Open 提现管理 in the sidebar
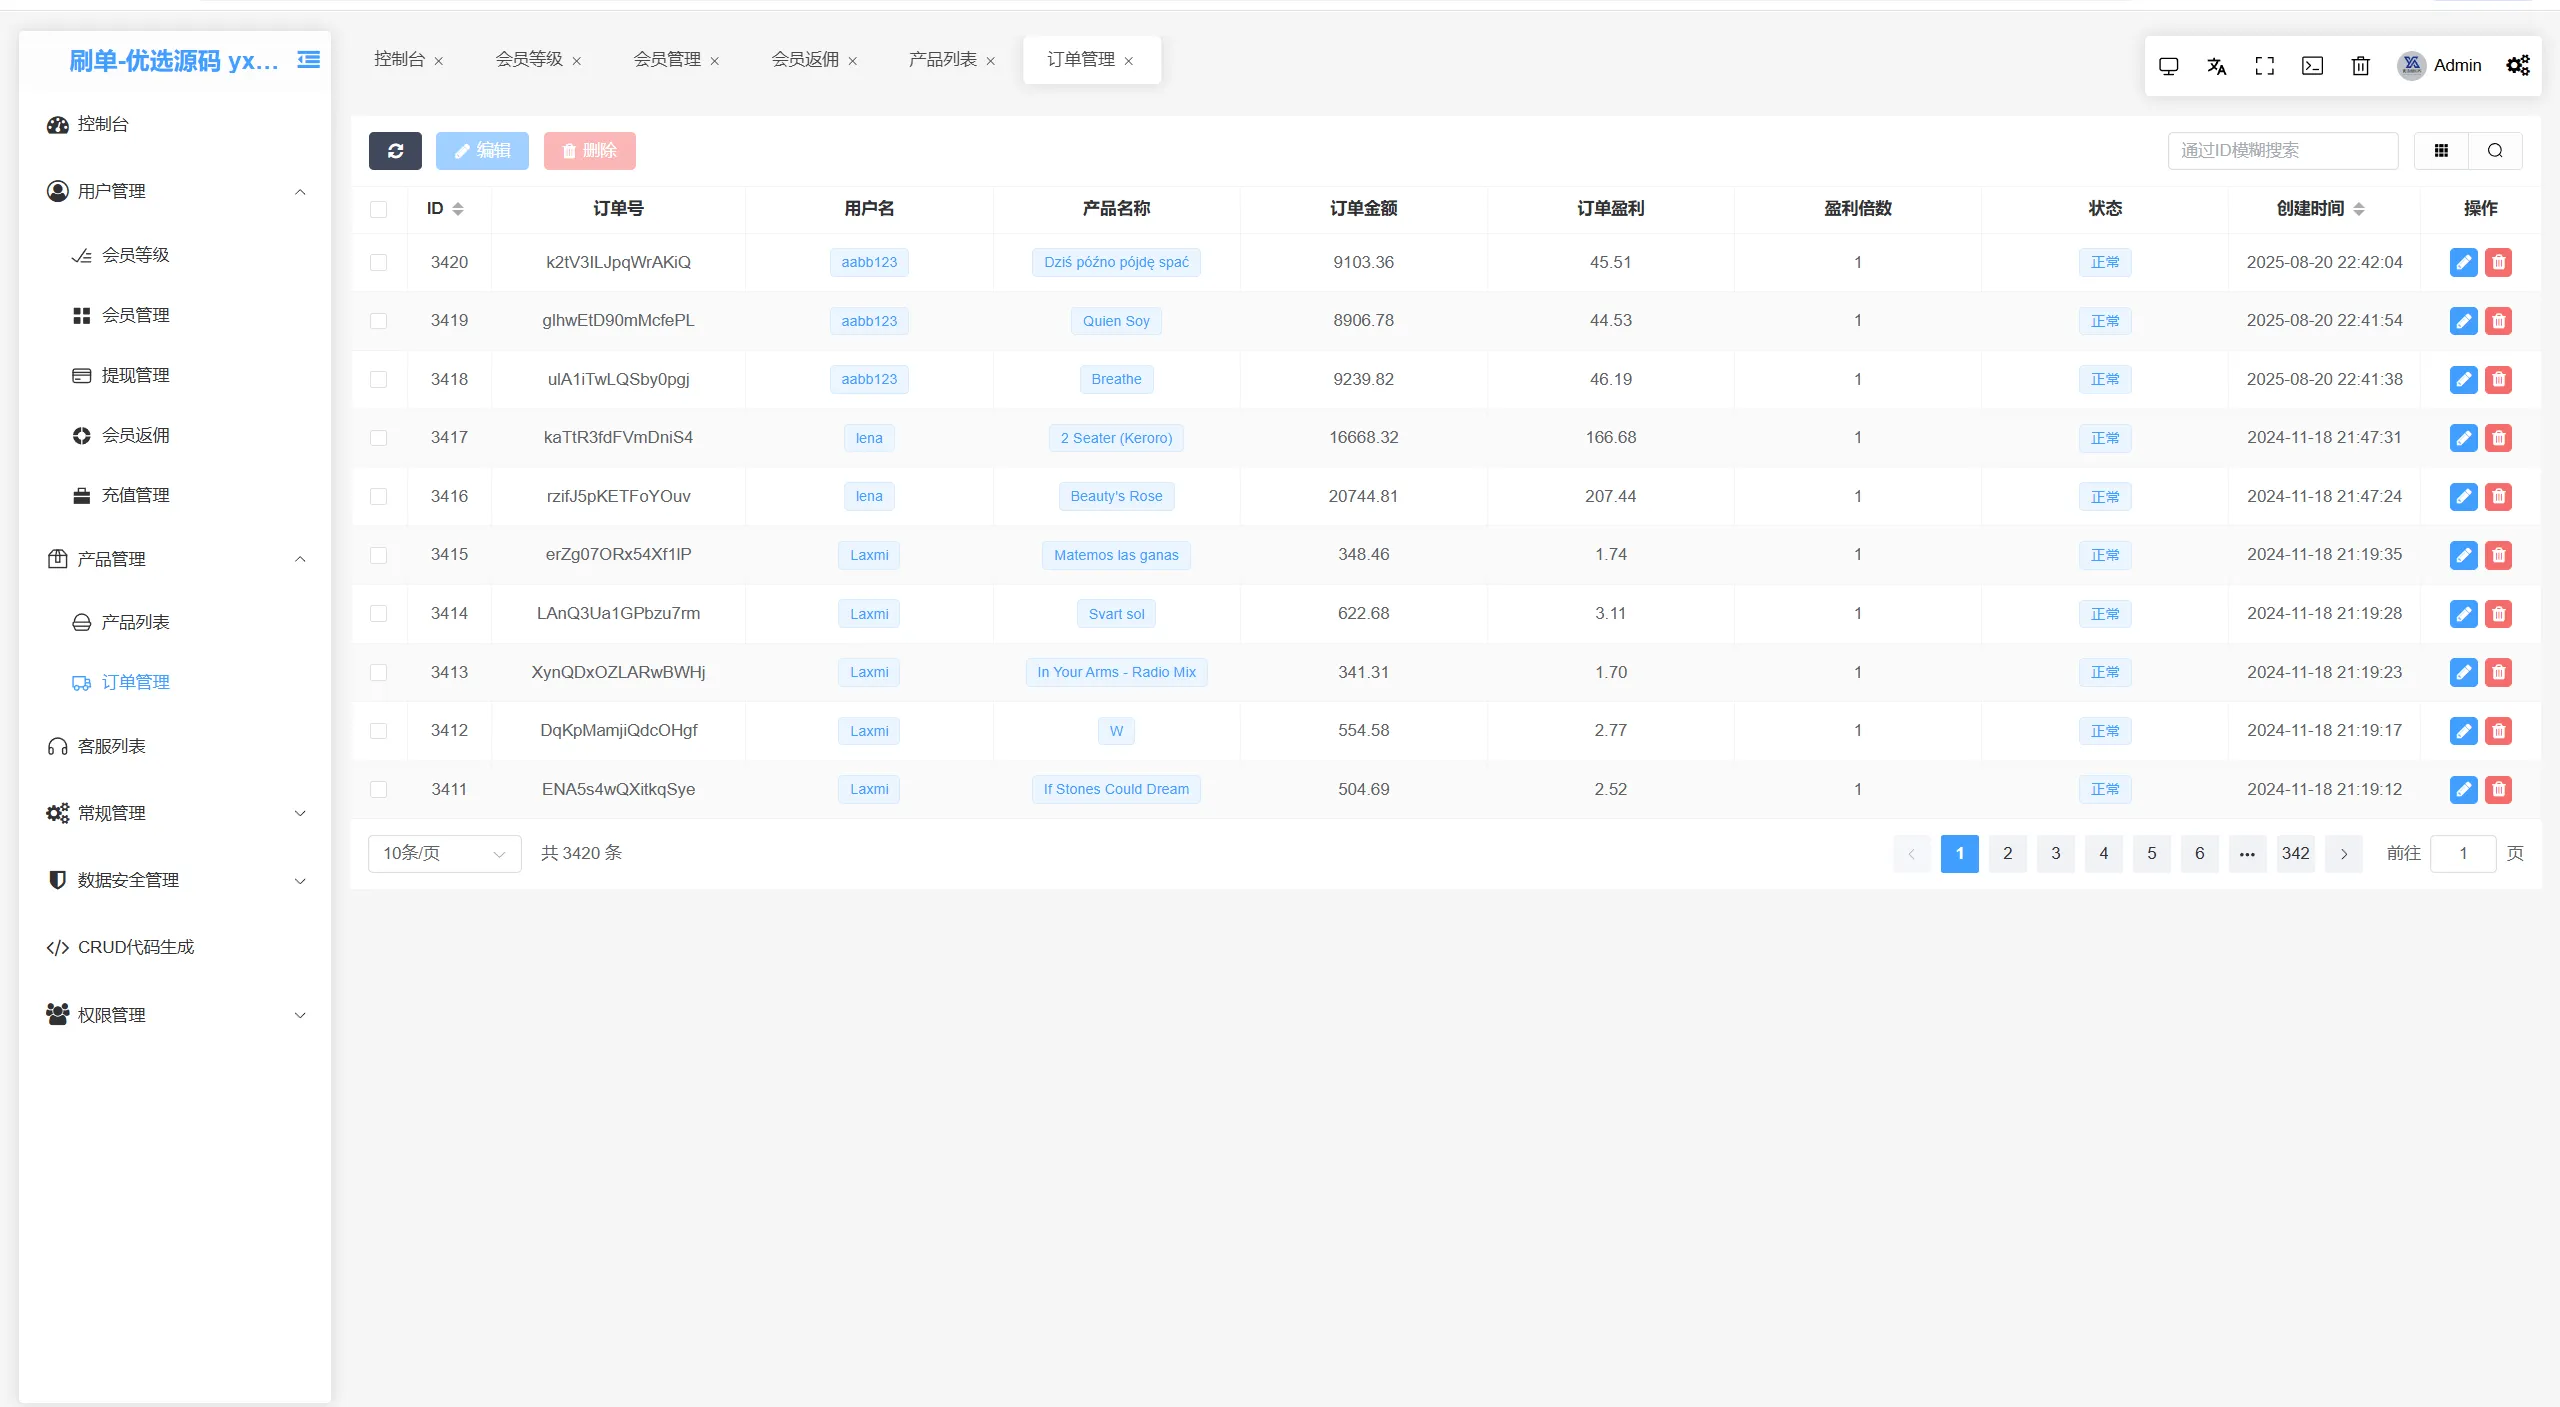Screen dimensions: 2560x1407 135,375
